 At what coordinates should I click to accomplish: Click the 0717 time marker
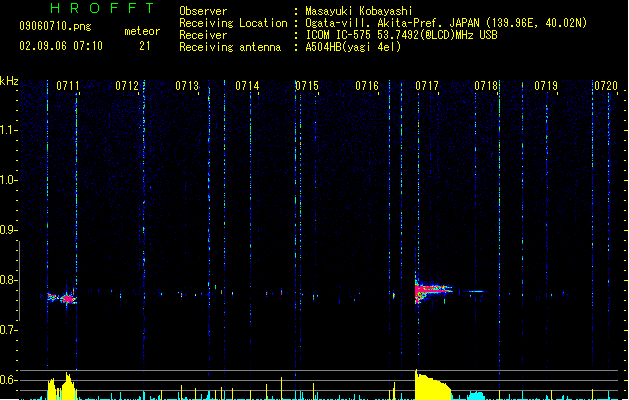(x=427, y=86)
